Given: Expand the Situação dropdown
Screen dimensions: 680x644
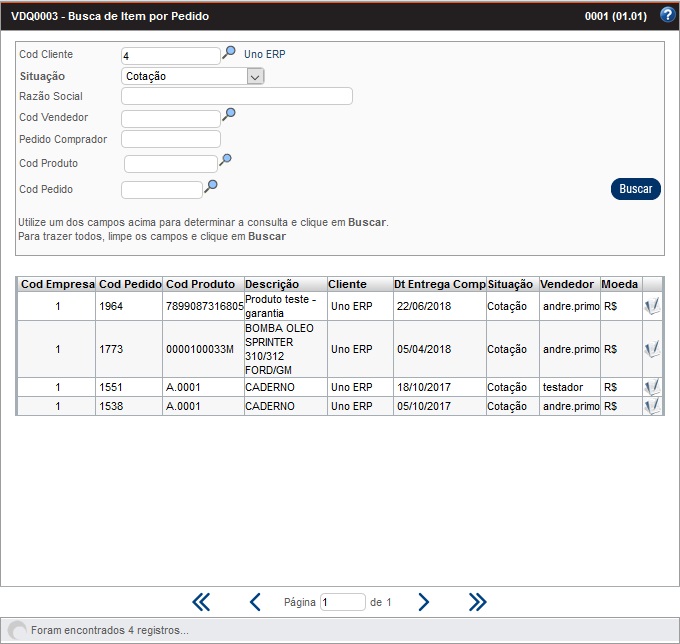Looking at the screenshot, I should tap(255, 76).
